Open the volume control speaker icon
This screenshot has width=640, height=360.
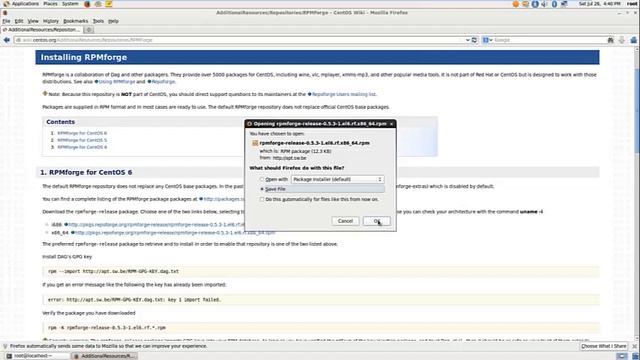pyautogui.click(x=544, y=4)
